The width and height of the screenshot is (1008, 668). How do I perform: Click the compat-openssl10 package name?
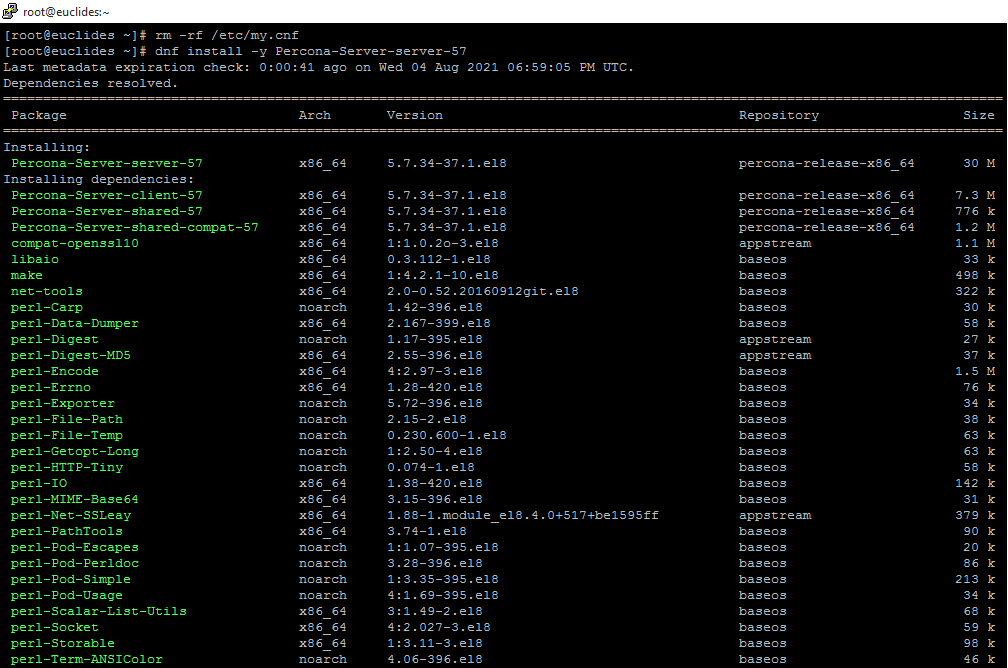(x=75, y=243)
